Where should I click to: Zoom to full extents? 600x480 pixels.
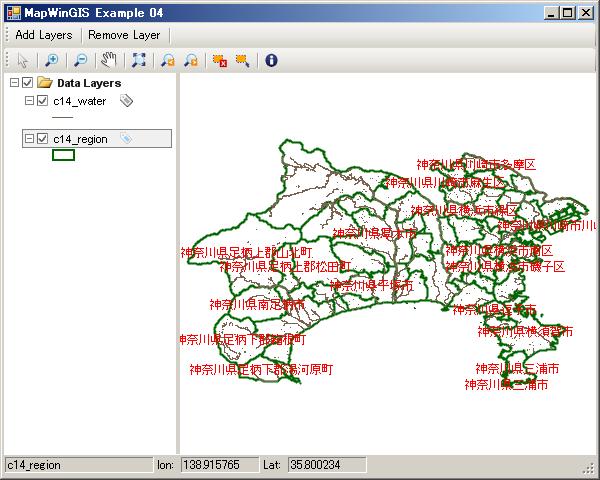tap(138, 60)
